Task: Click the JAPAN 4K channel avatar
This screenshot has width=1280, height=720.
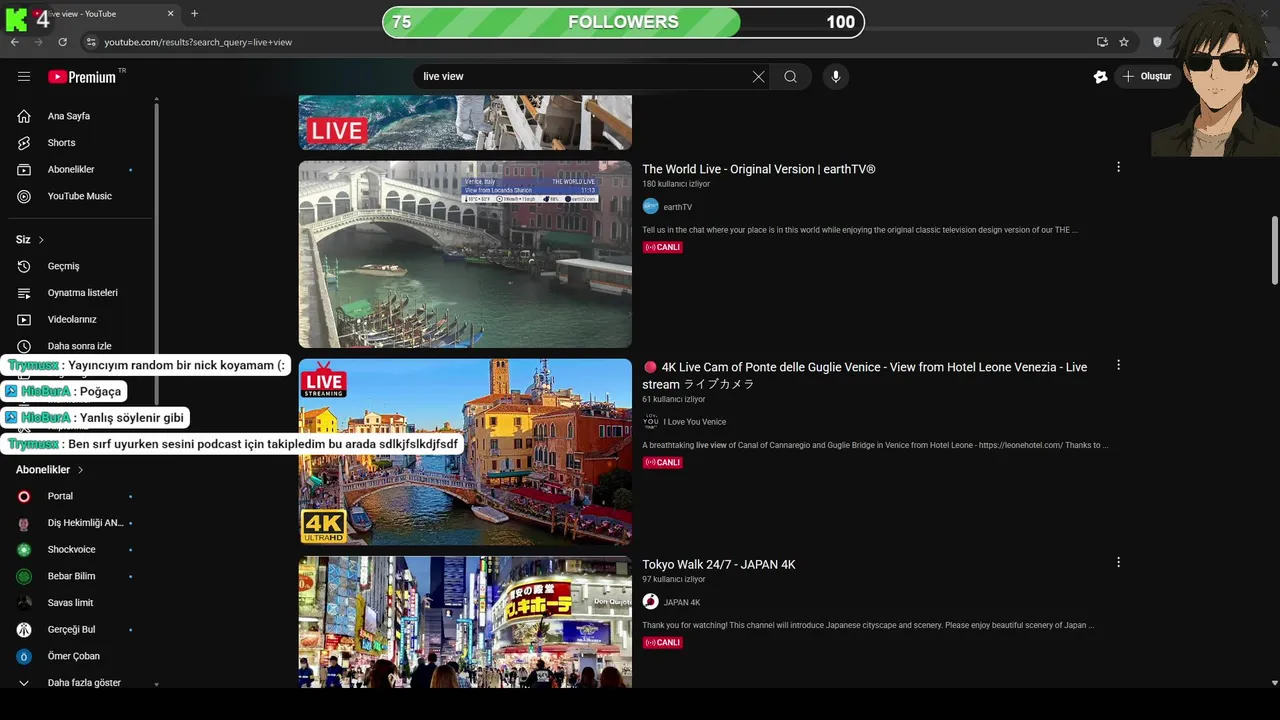Action: pyautogui.click(x=650, y=601)
